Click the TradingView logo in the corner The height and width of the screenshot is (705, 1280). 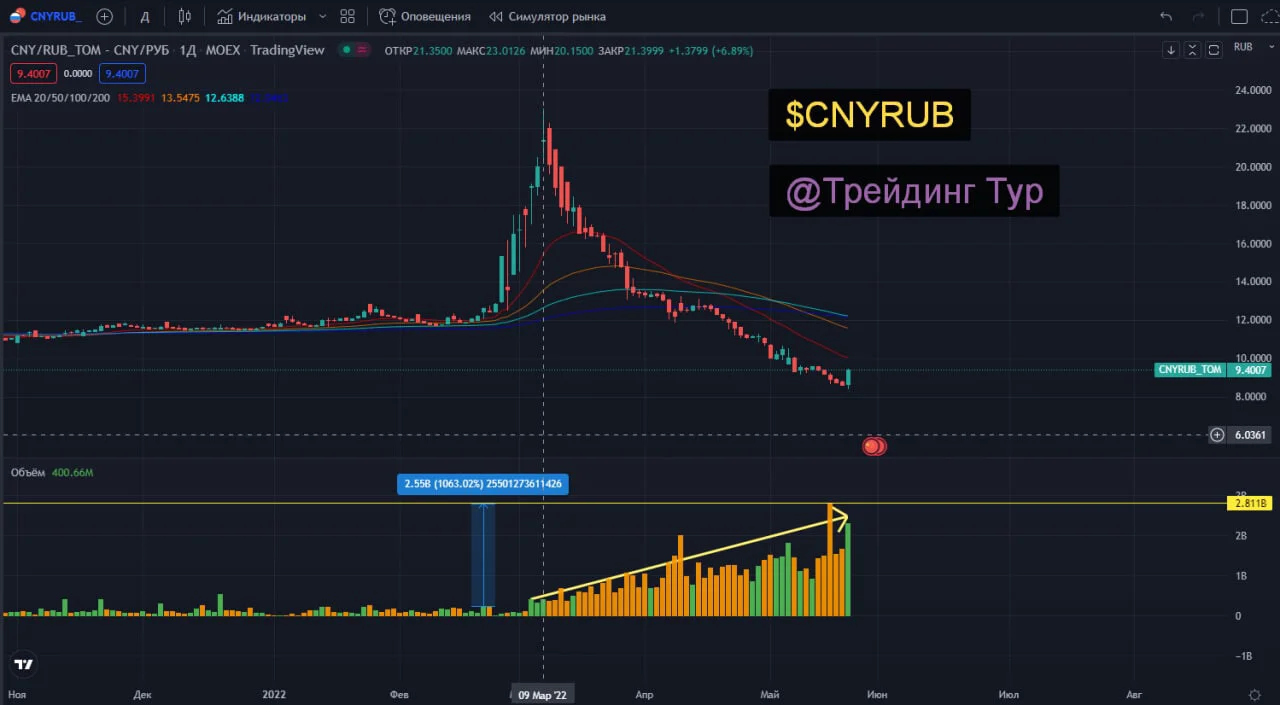point(24,664)
